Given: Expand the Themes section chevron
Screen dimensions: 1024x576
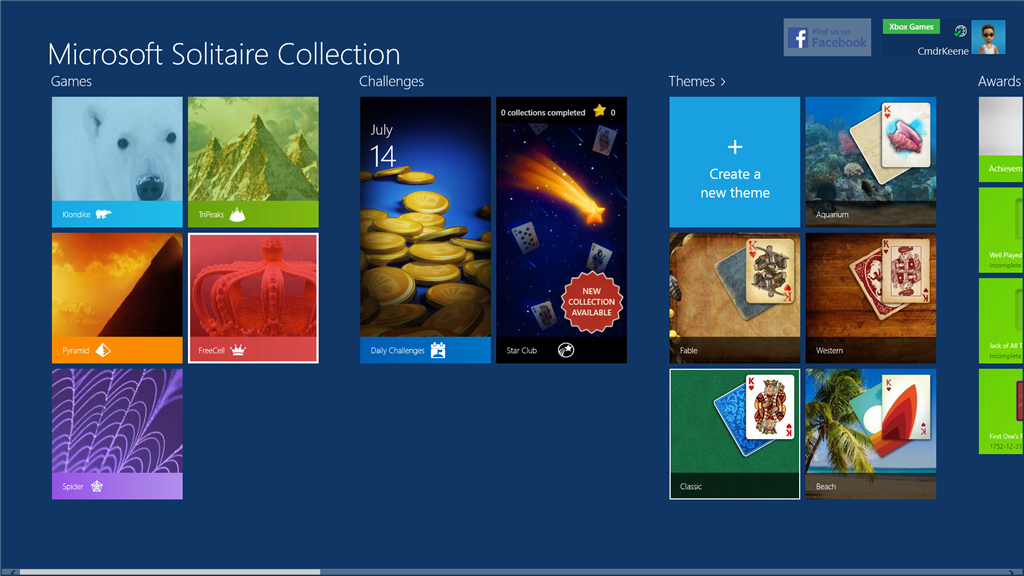Looking at the screenshot, I should (x=723, y=82).
